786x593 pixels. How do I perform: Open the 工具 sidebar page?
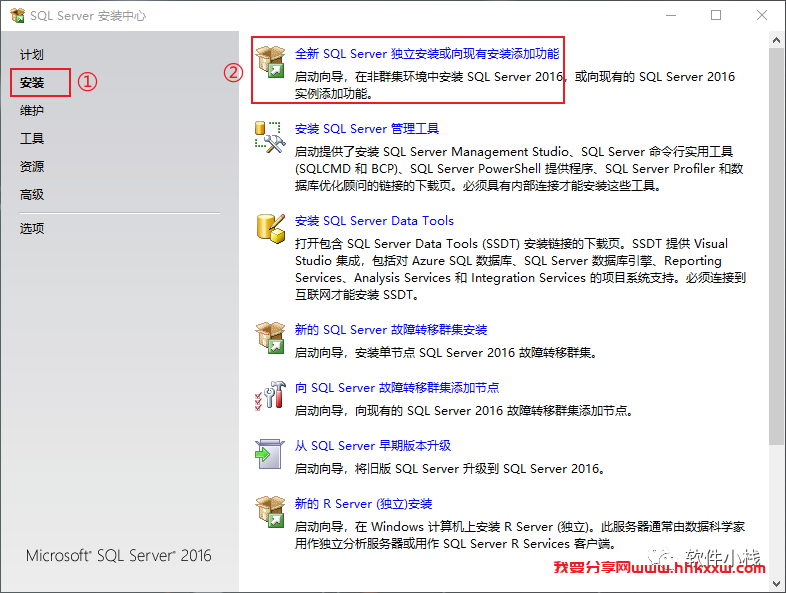click(x=32, y=138)
